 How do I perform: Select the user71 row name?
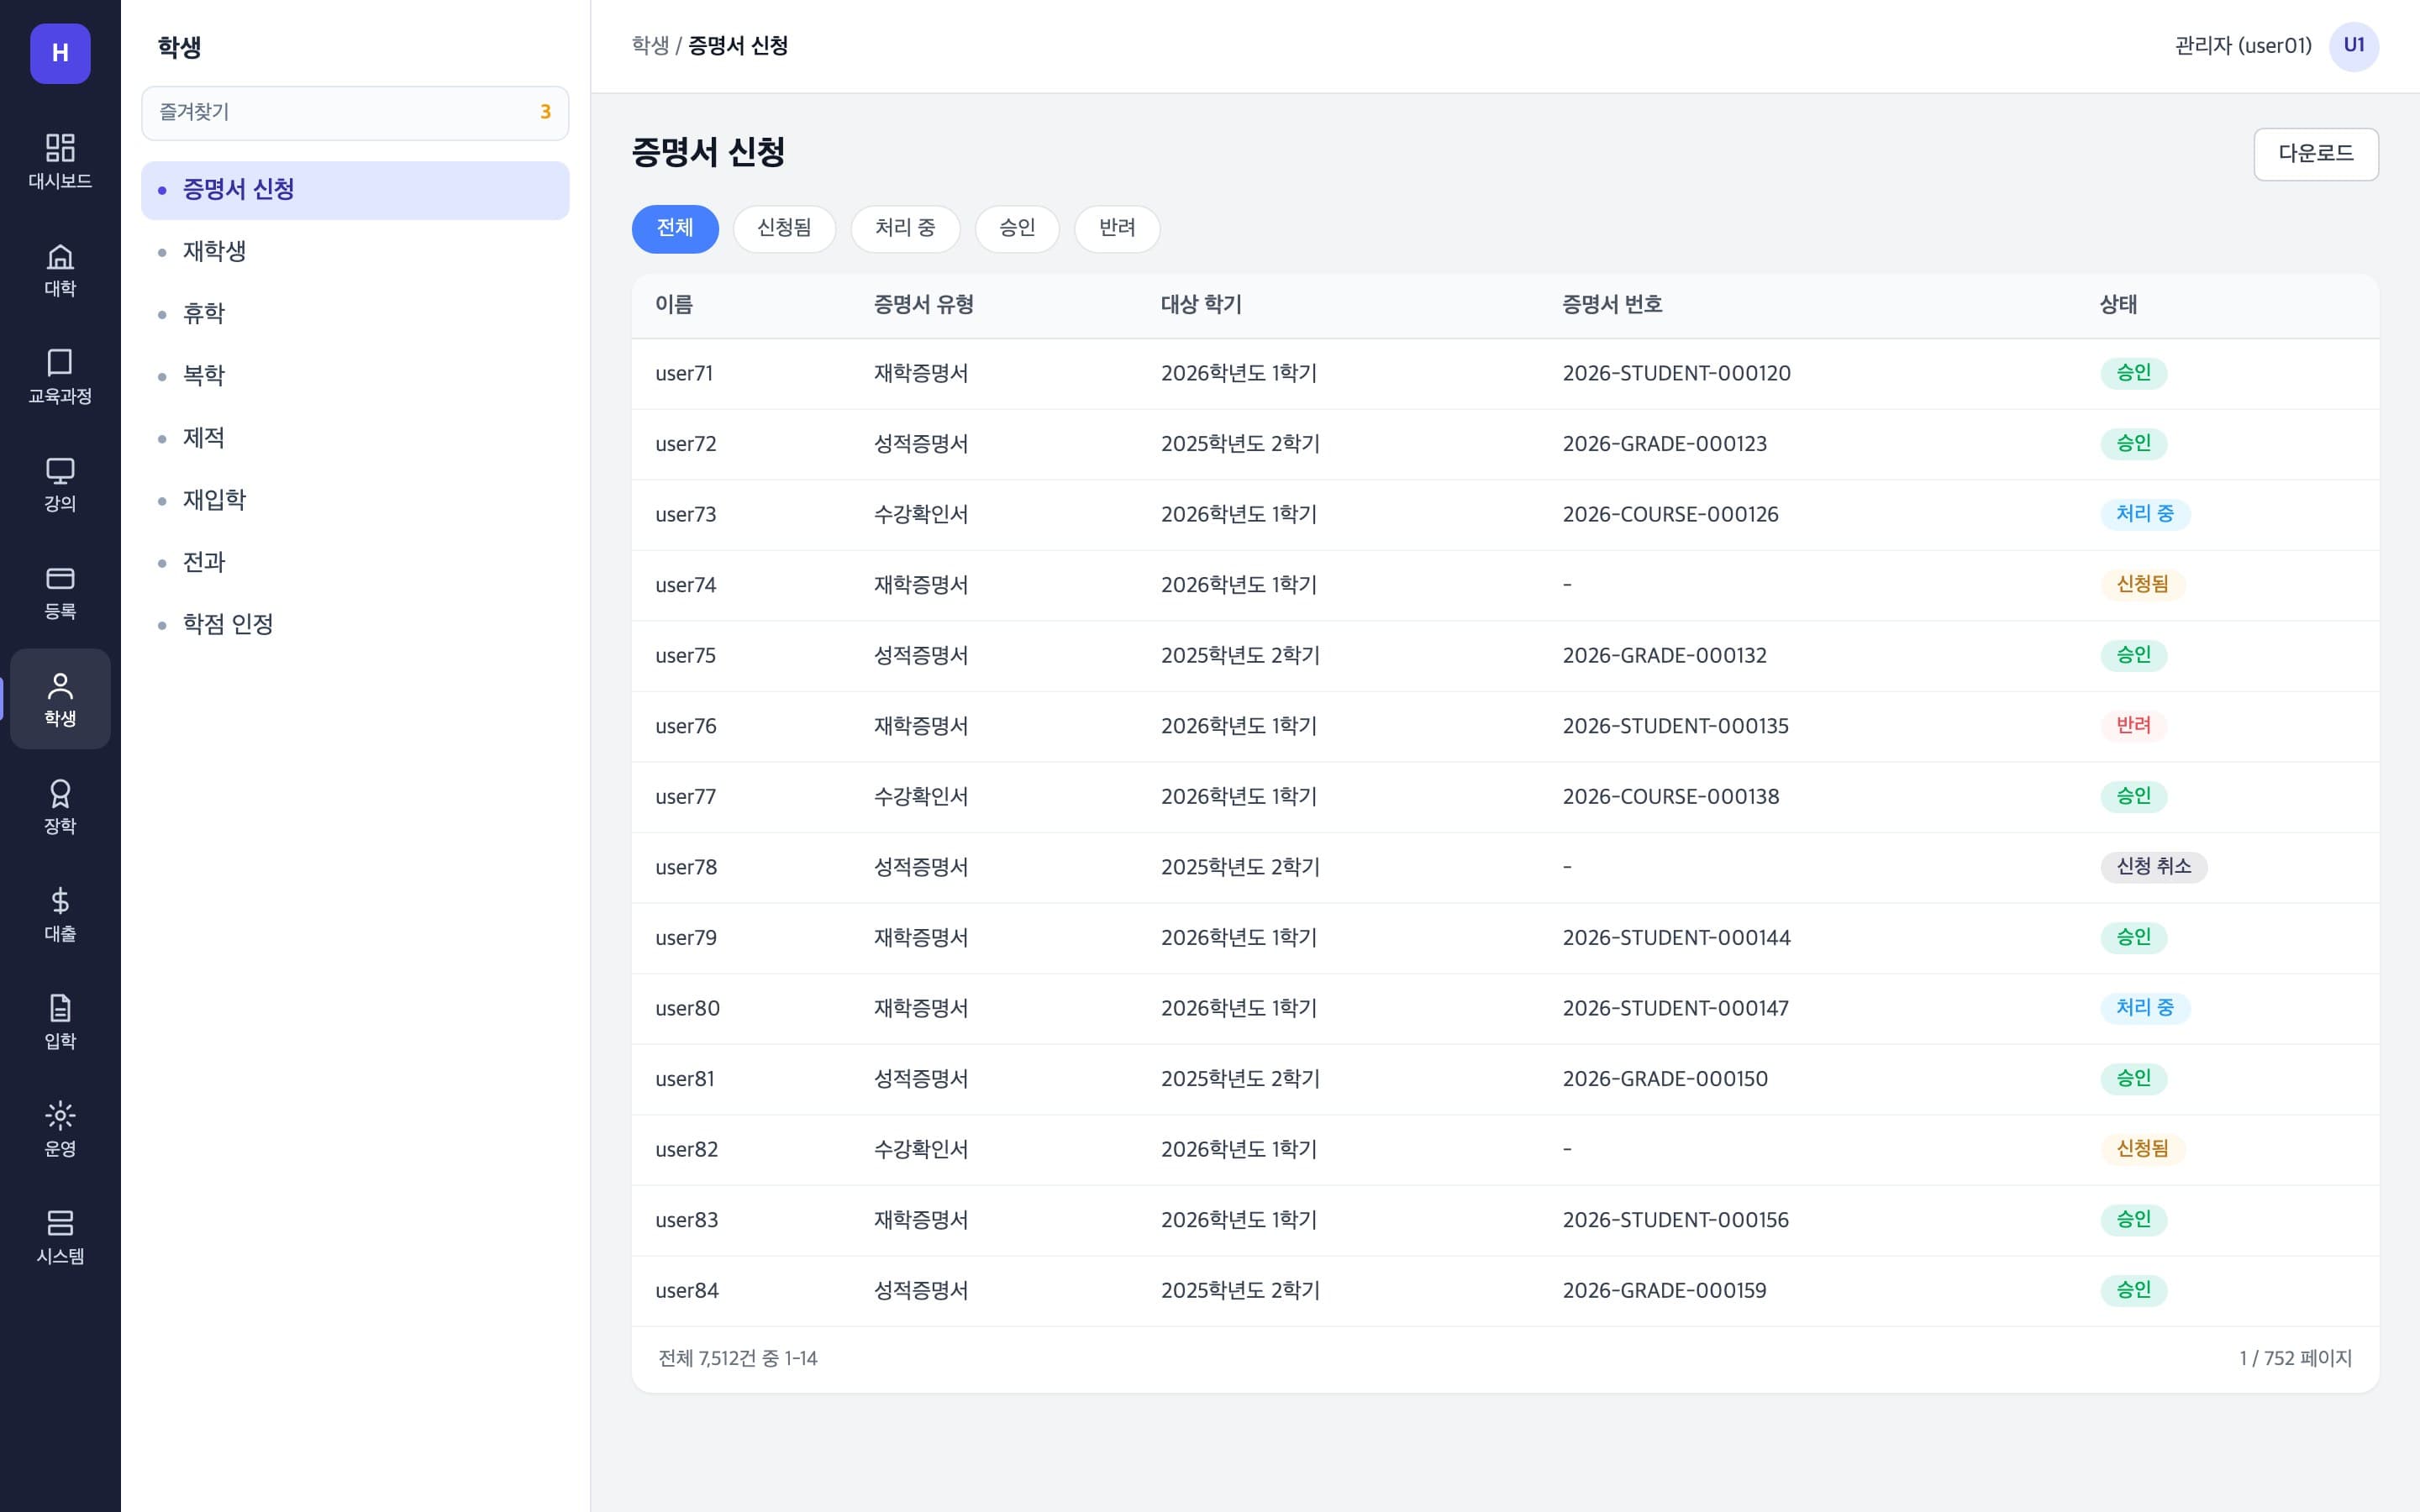(x=684, y=374)
